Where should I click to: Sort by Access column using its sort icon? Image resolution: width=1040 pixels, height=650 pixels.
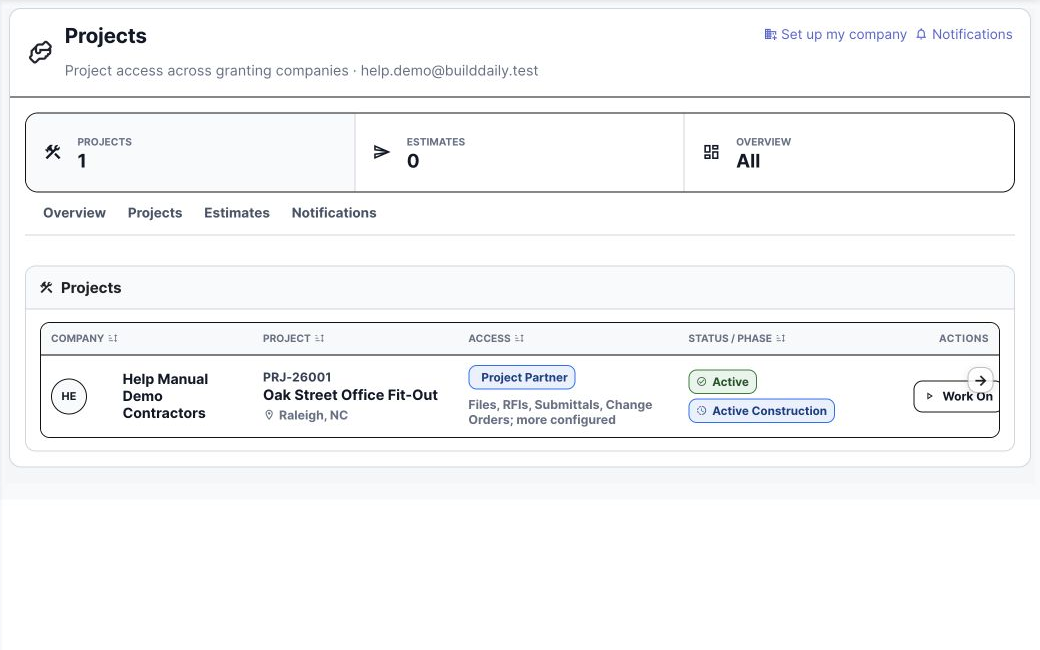point(519,338)
